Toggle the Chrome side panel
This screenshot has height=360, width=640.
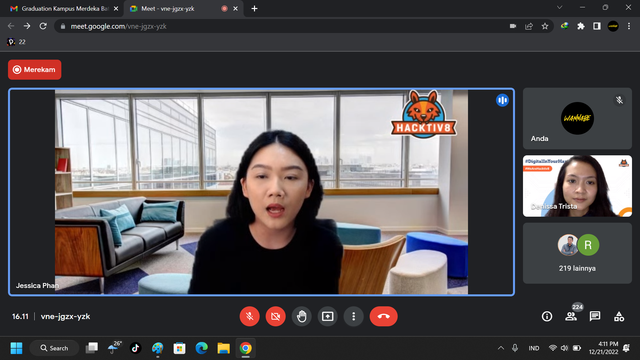[x=597, y=26]
